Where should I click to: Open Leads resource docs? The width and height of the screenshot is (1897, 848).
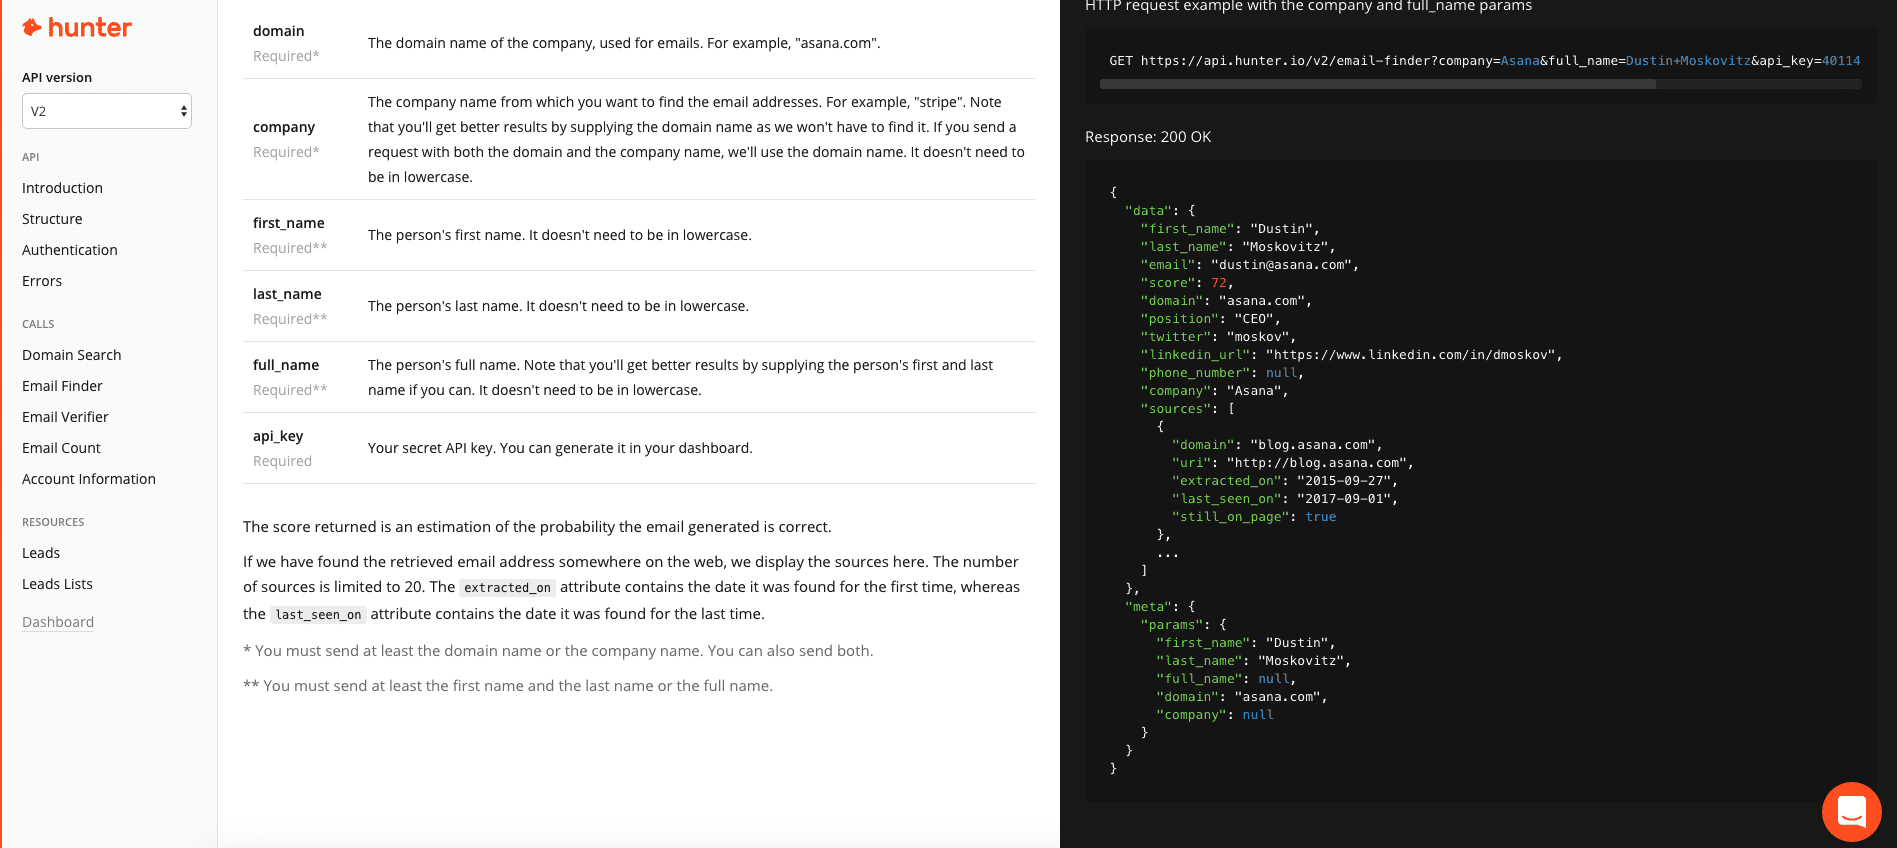(x=41, y=553)
